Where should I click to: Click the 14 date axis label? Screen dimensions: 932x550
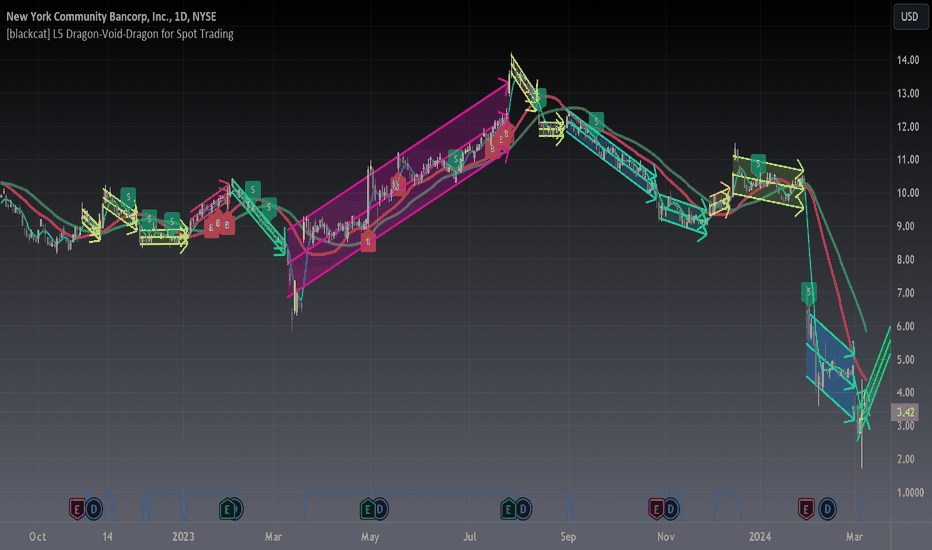point(107,537)
